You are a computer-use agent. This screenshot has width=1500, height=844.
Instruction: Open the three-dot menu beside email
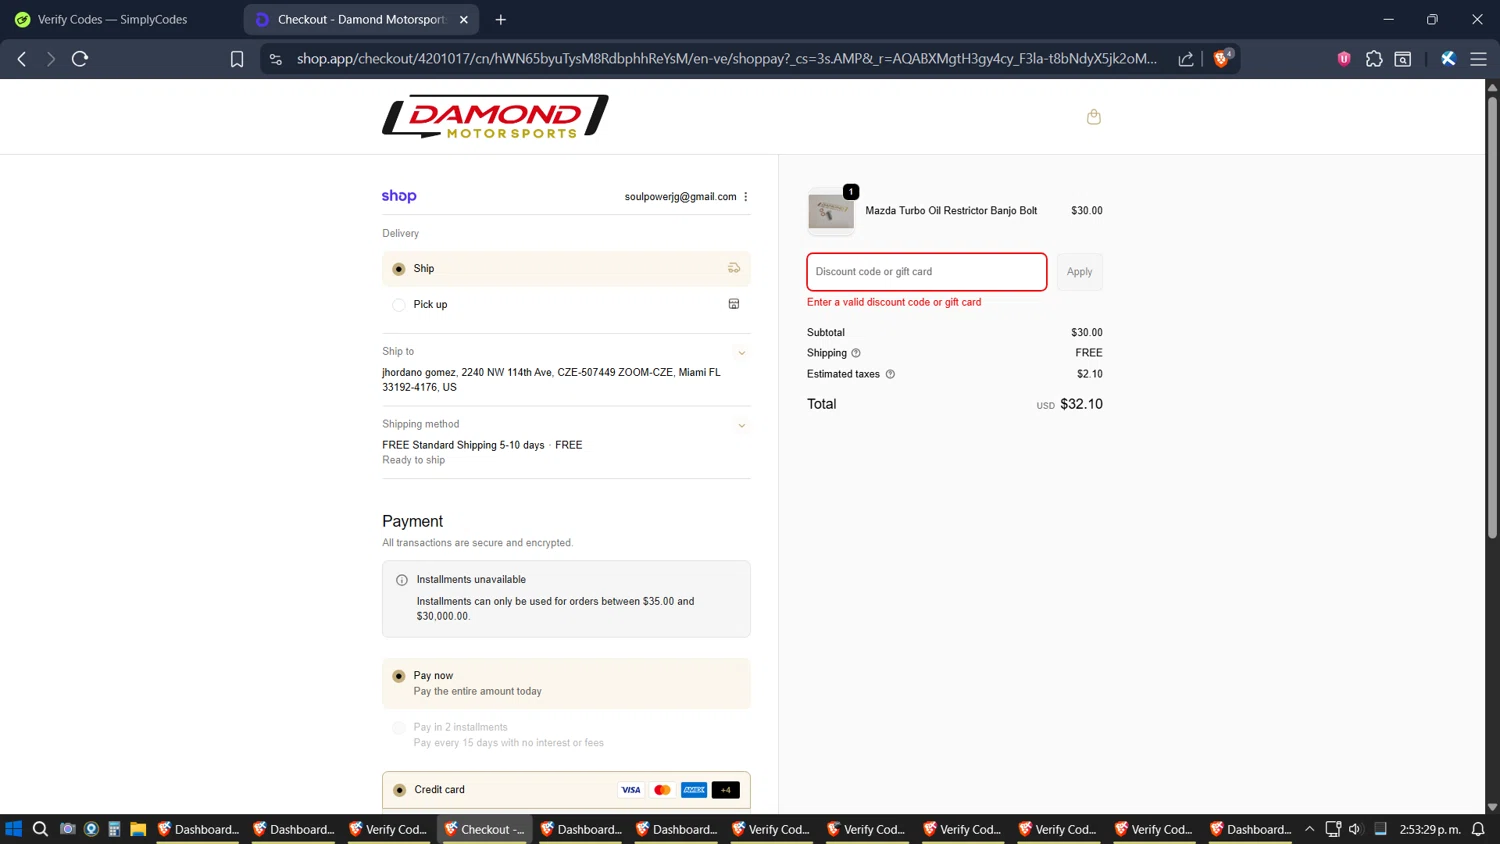click(x=746, y=197)
